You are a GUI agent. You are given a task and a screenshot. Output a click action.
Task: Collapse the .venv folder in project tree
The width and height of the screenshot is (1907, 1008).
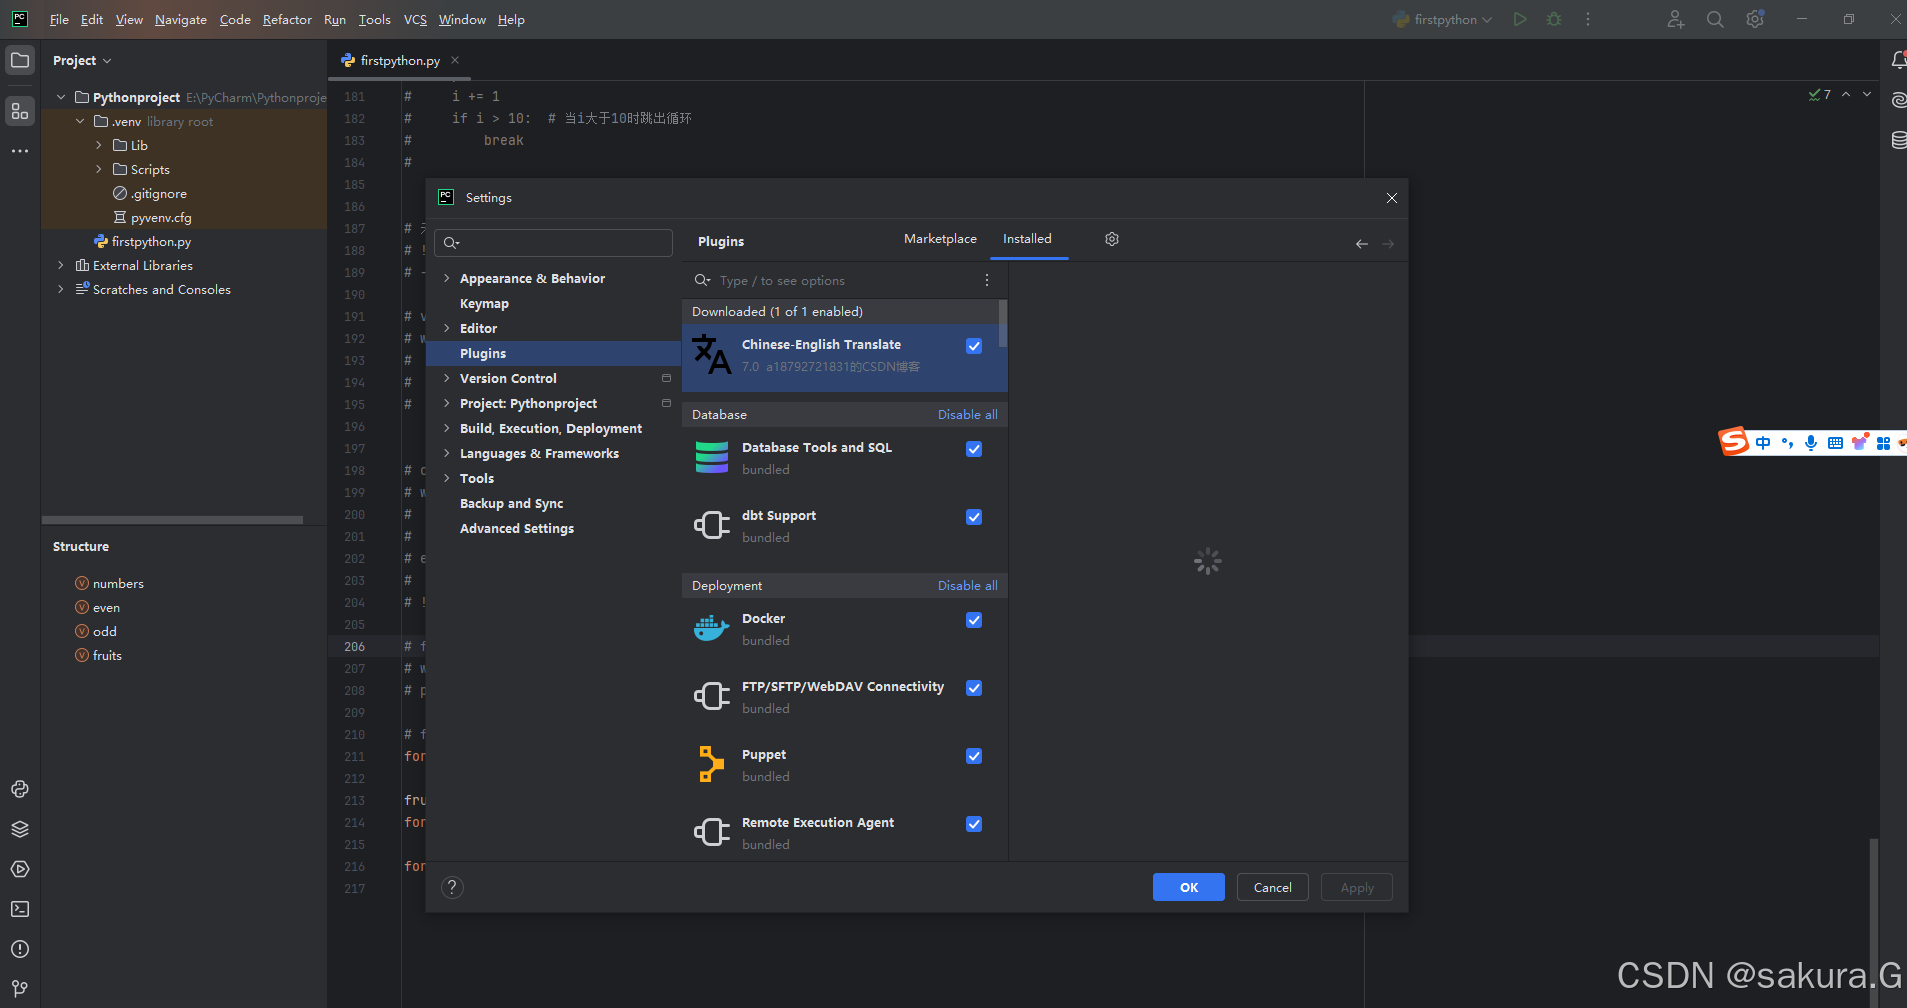(x=80, y=121)
